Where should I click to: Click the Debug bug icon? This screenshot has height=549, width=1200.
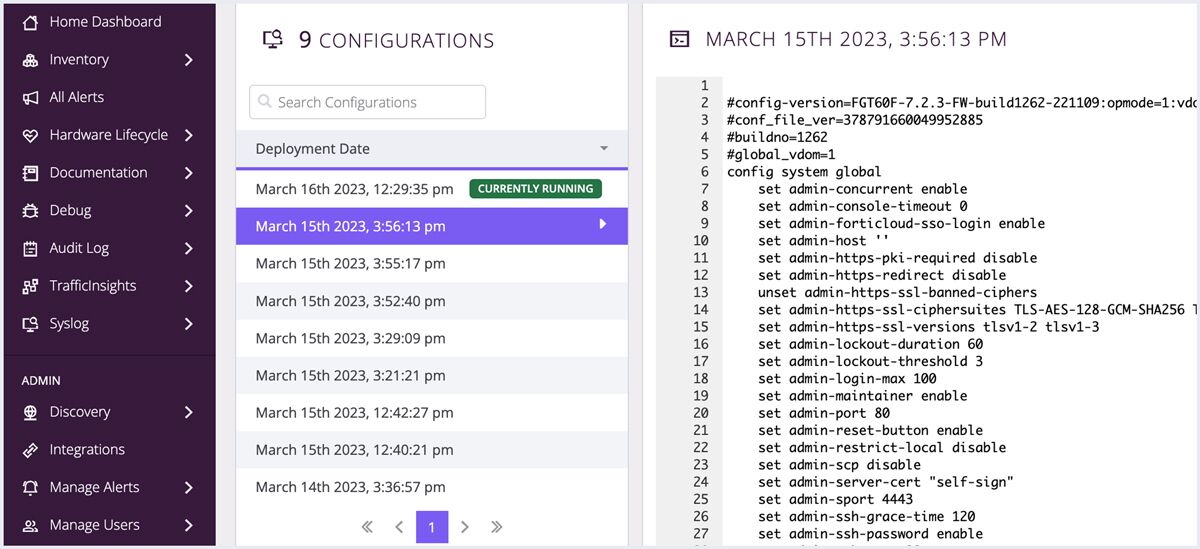30,211
